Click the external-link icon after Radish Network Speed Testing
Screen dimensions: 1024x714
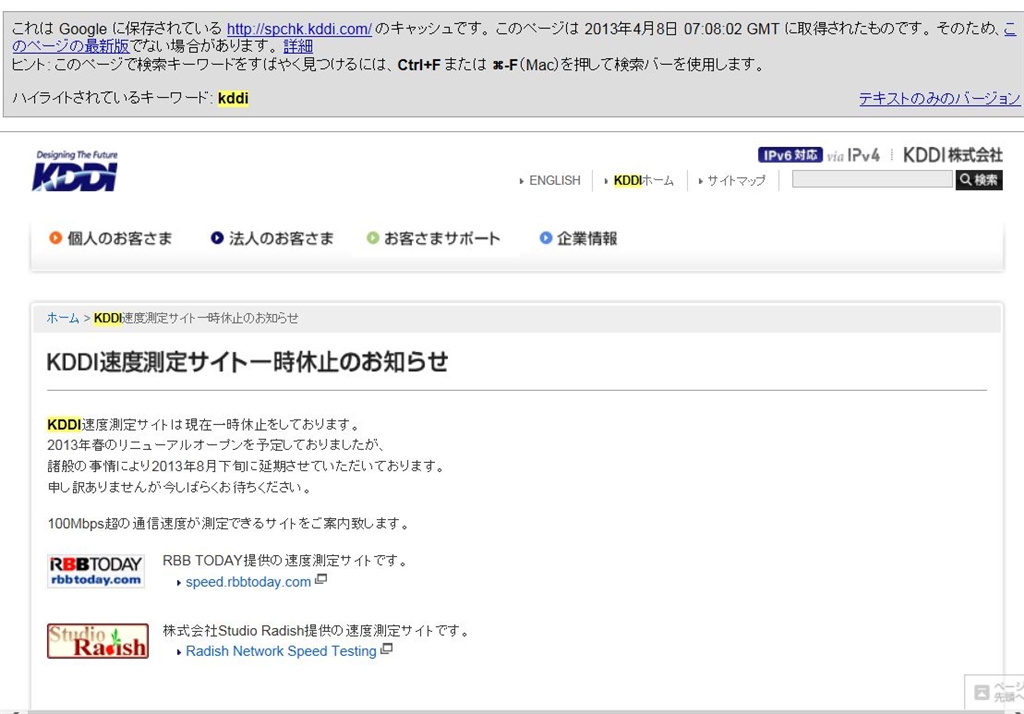click(387, 649)
